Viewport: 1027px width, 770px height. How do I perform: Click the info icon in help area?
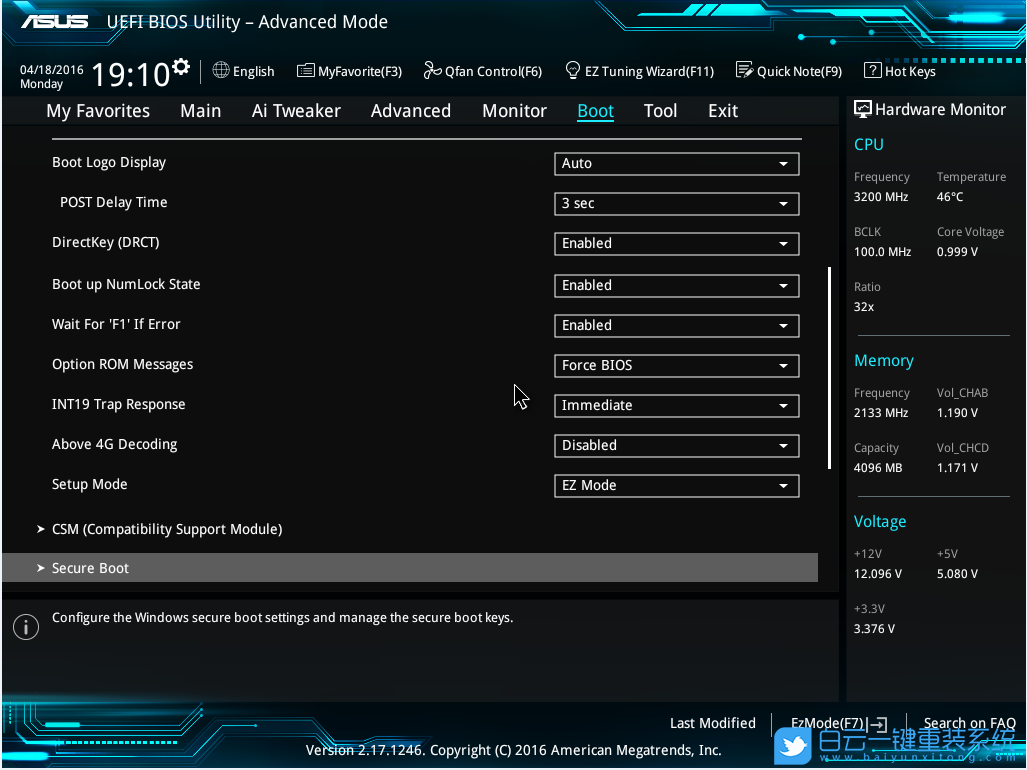(x=25, y=627)
